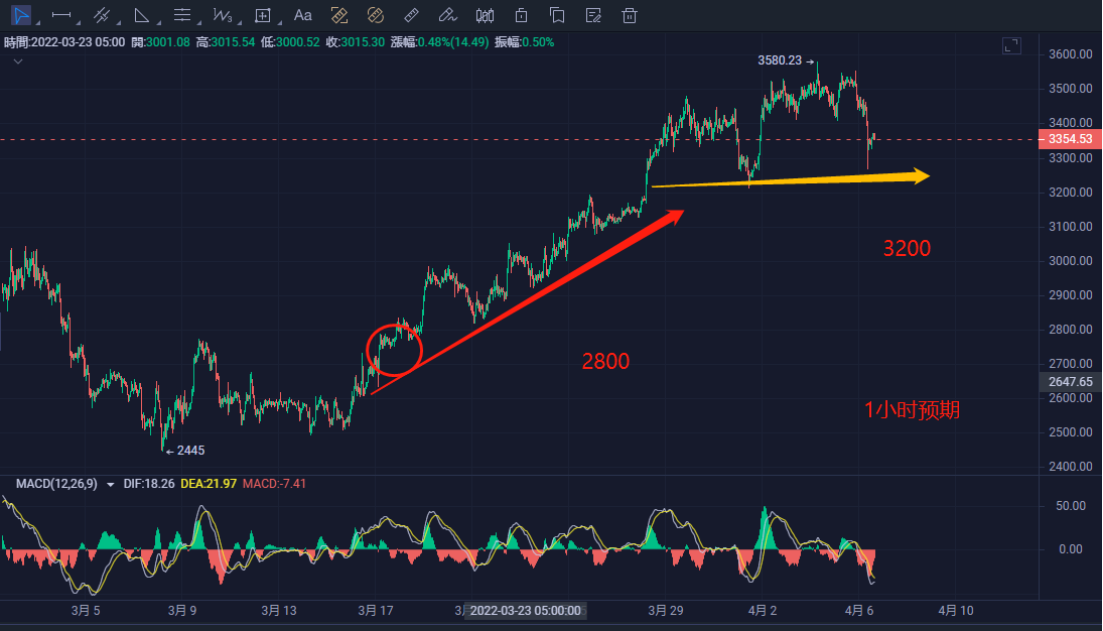Screen dimensions: 1103x631
Task: Select the Elliott wave W3 tool
Action: [222, 15]
